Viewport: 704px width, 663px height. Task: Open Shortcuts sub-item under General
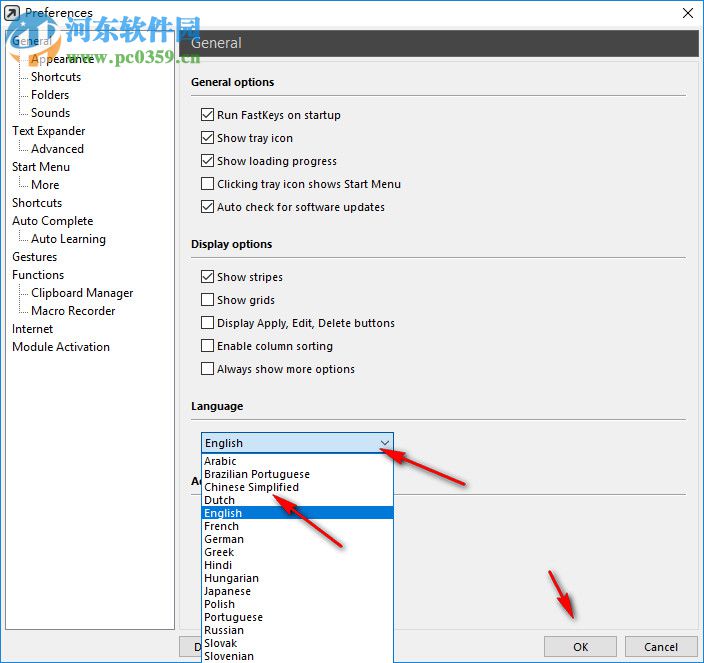(x=56, y=77)
